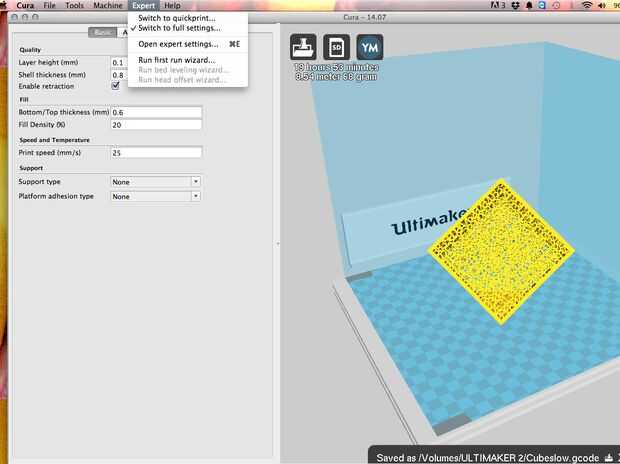Click the Time Machine clock icon
Viewport: 620px width, 464px height.
[x=556, y=5]
